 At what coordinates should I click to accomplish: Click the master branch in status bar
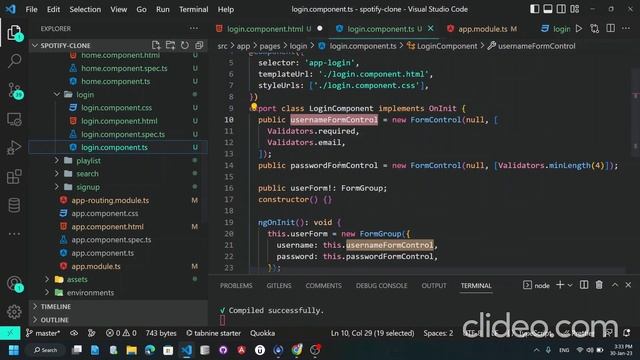[43, 333]
